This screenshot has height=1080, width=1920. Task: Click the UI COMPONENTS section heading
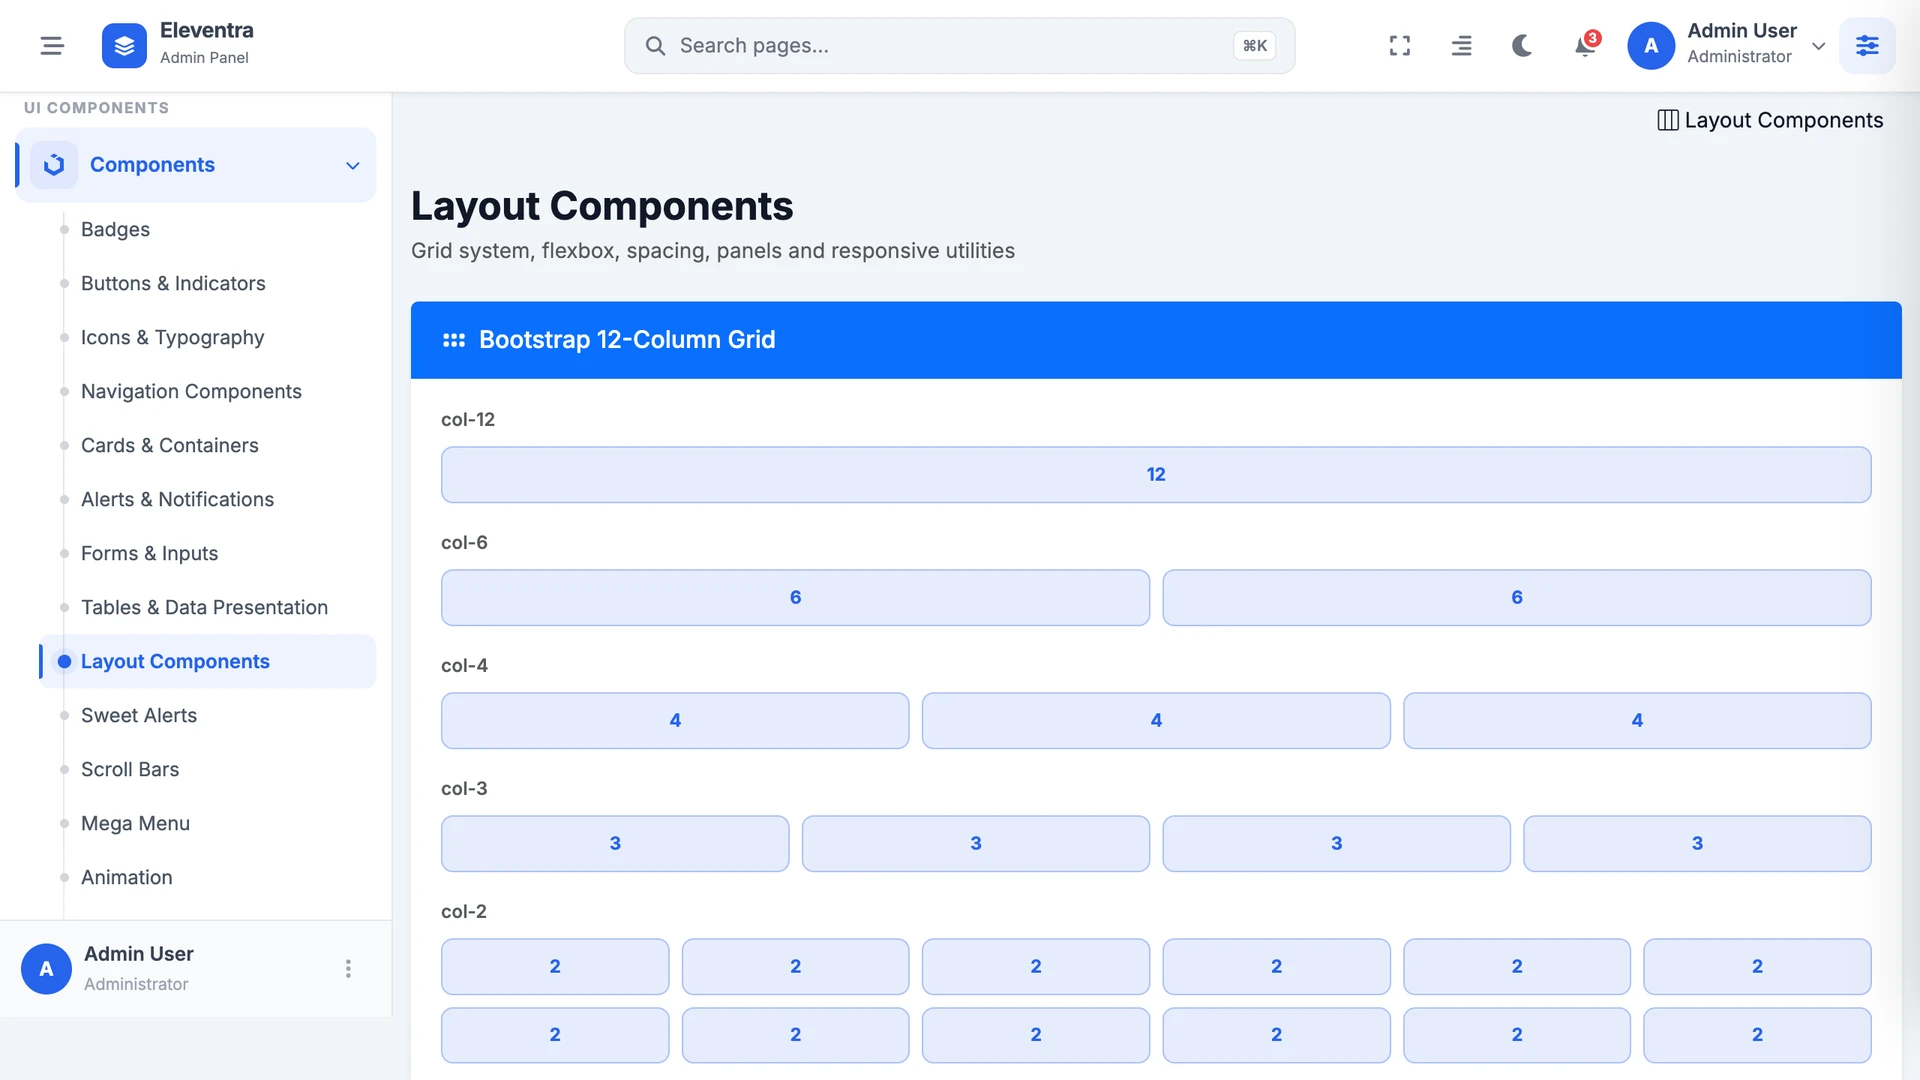pyautogui.click(x=96, y=107)
